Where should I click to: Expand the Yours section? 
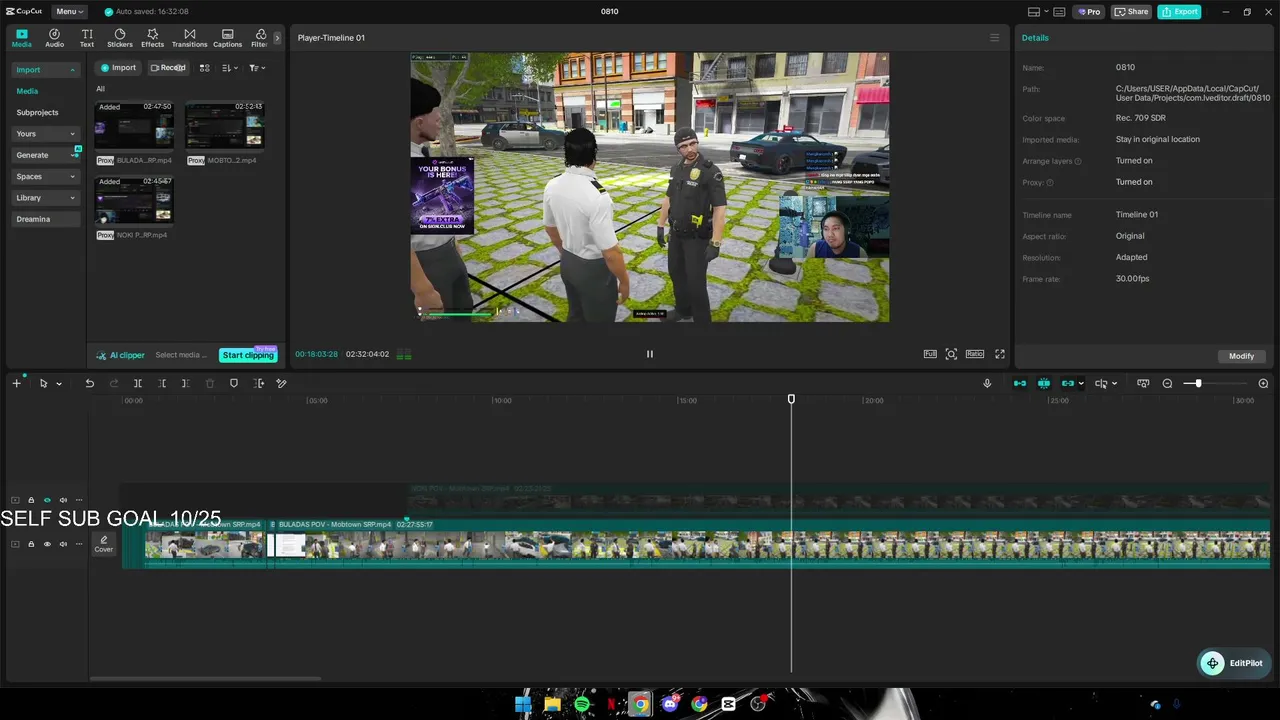click(45, 134)
